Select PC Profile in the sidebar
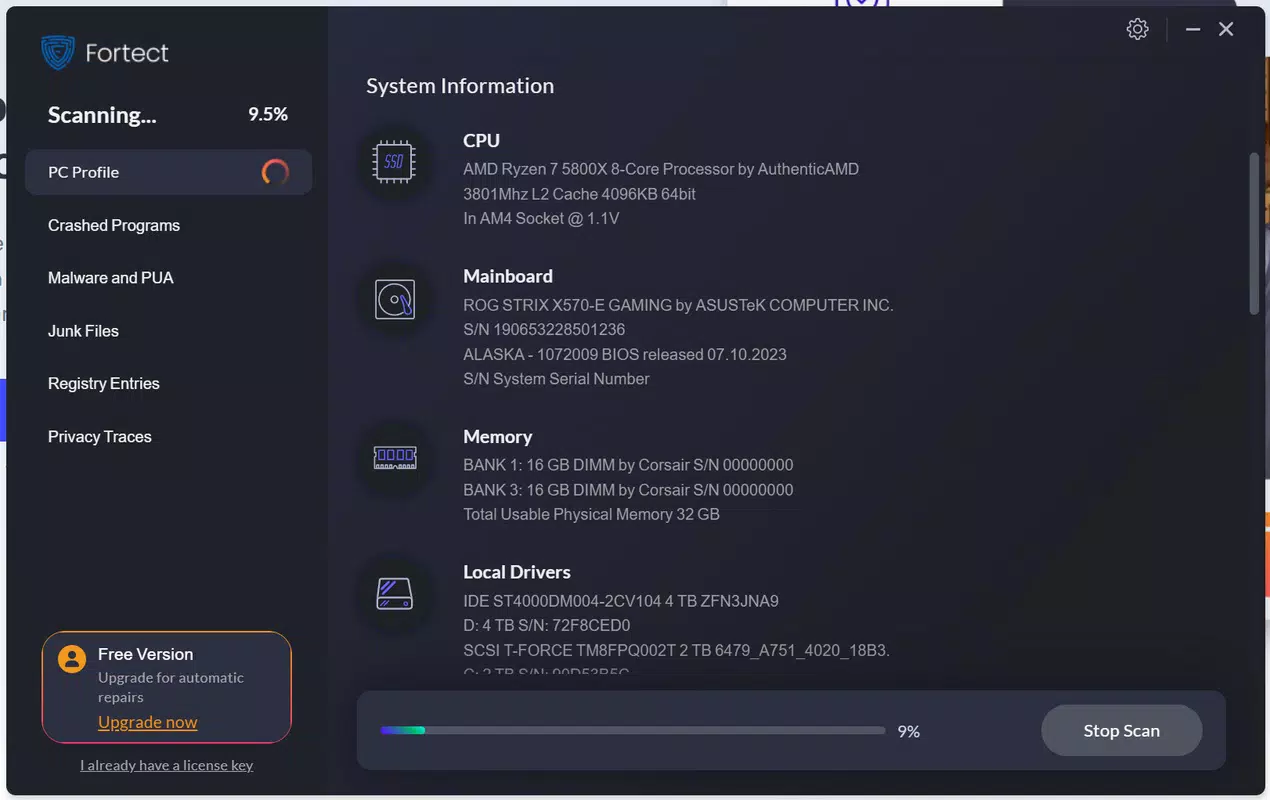The height and width of the screenshot is (800, 1270). pos(168,172)
